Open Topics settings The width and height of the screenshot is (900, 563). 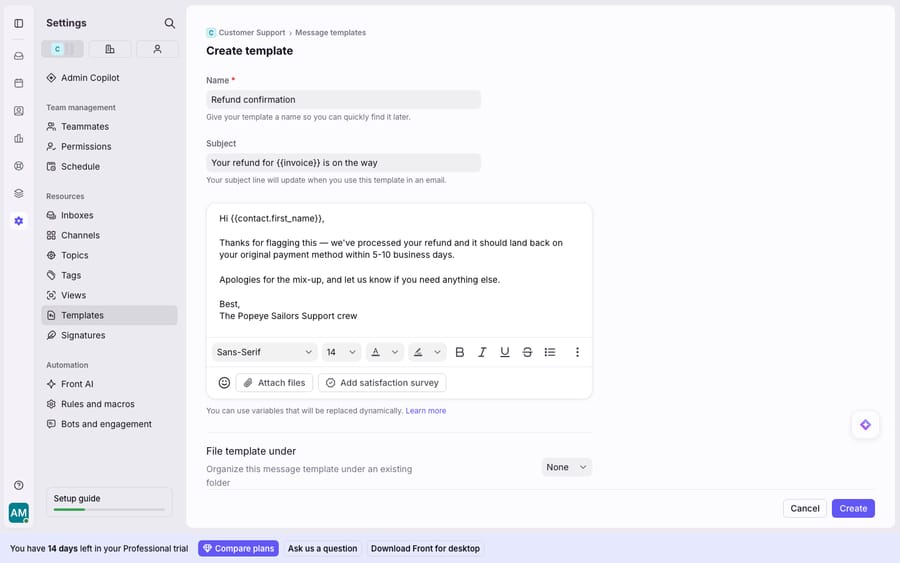pos(109,255)
